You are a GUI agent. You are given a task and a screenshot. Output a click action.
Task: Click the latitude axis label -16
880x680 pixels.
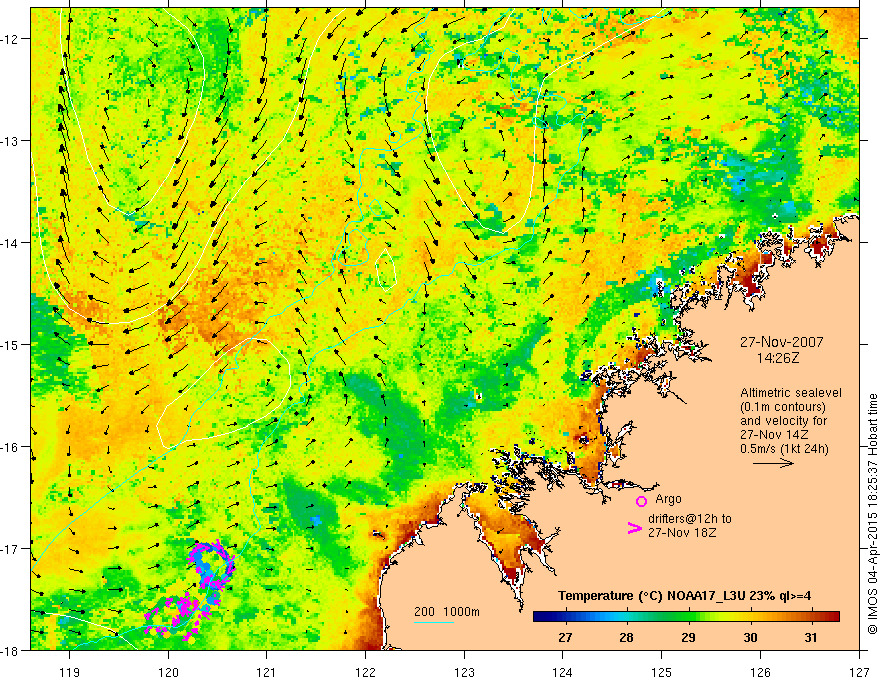pos(11,447)
